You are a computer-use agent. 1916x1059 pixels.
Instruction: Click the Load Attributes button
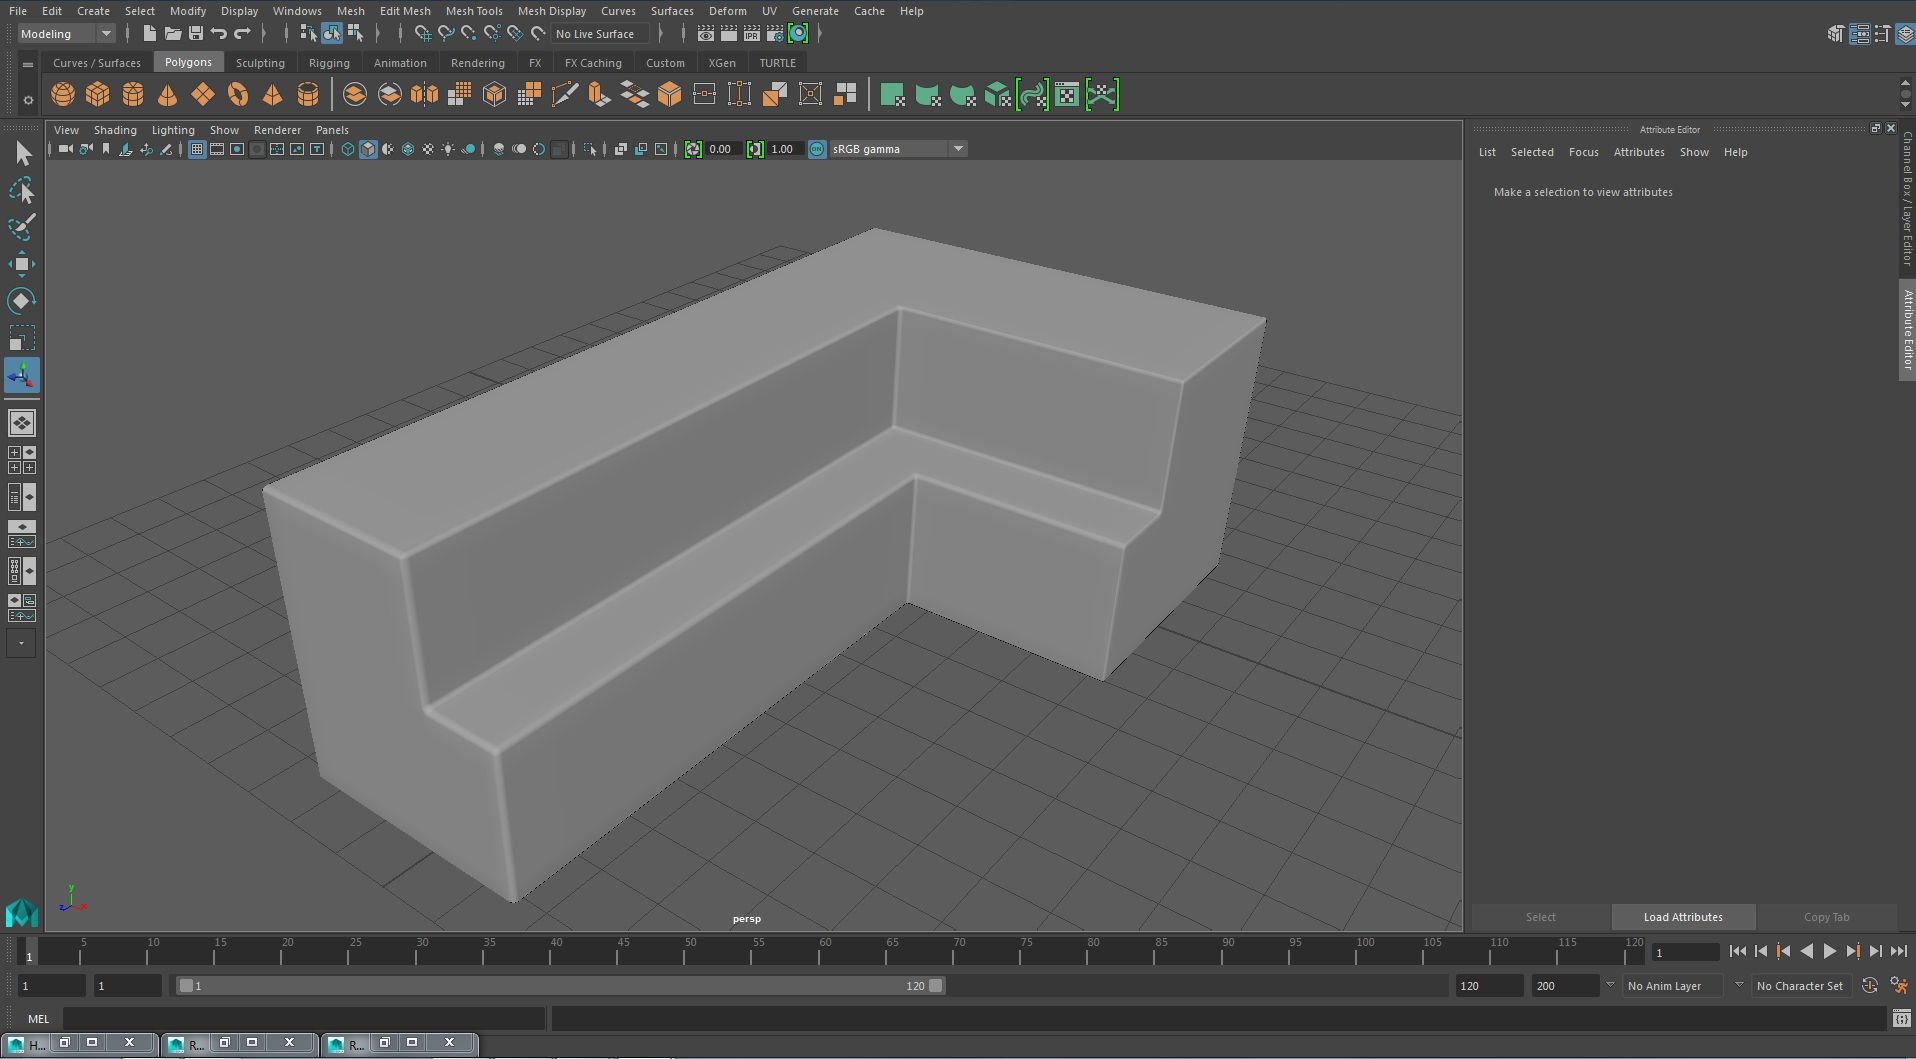[1683, 917]
